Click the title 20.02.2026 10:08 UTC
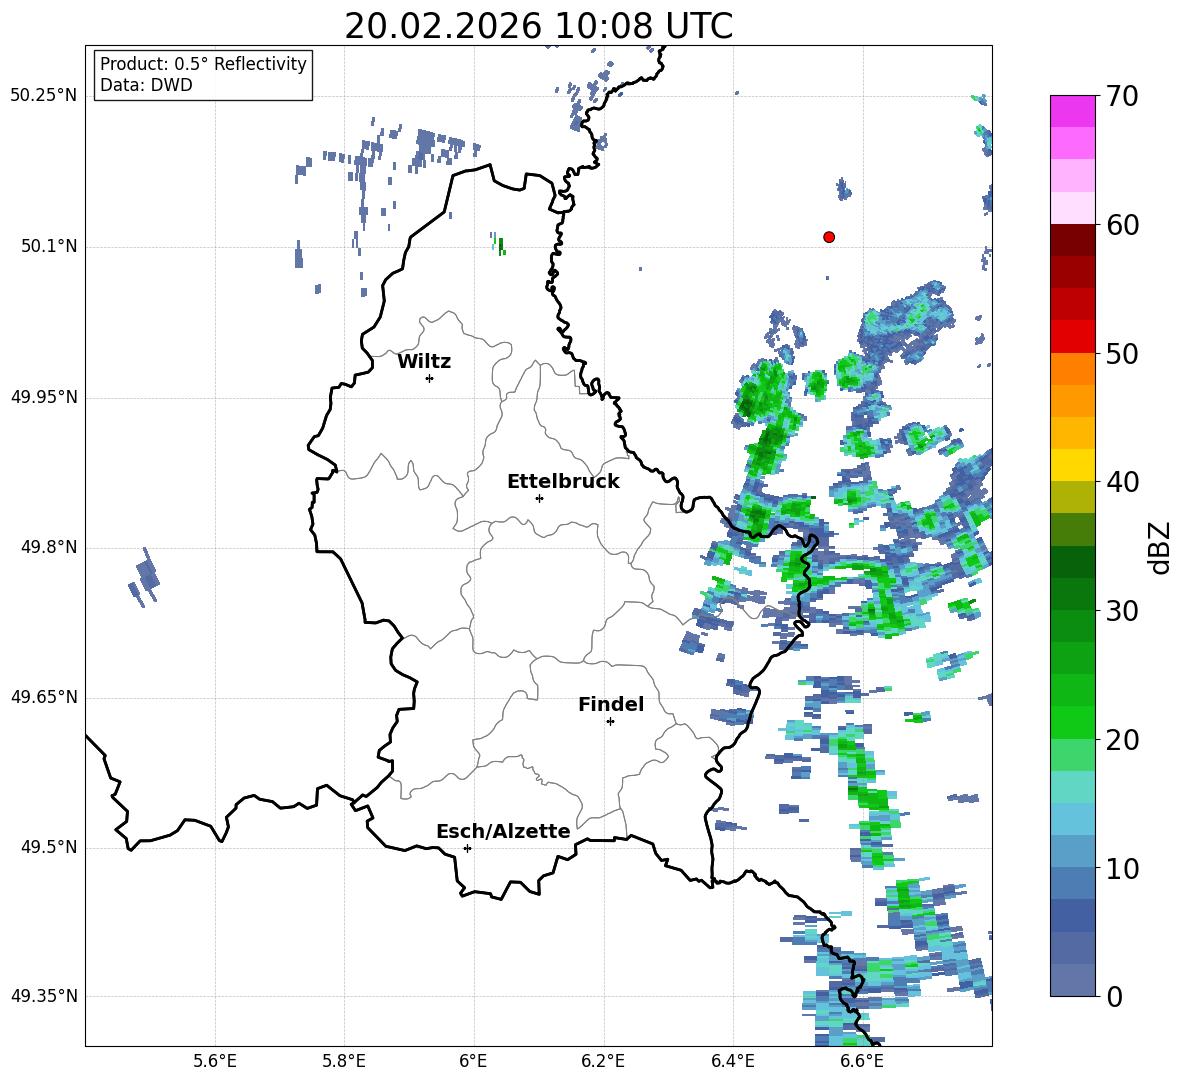Screen dimensions: 1184x1081 pyautogui.click(x=538, y=26)
